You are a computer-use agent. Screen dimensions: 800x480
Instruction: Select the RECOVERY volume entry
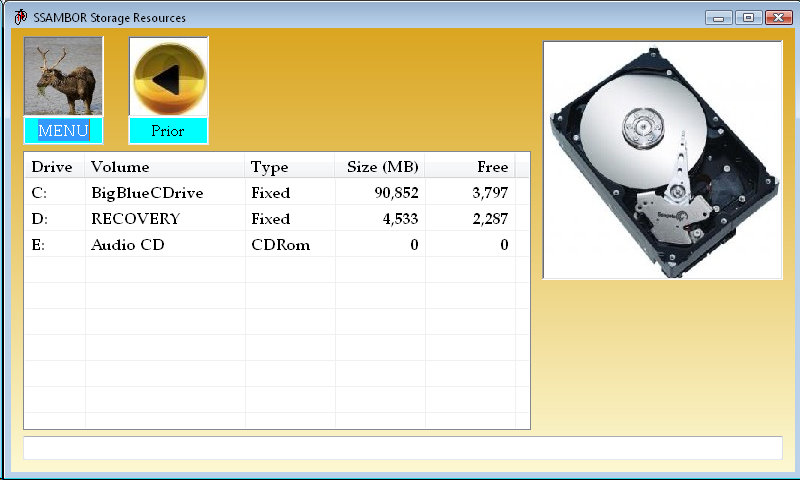tap(135, 219)
